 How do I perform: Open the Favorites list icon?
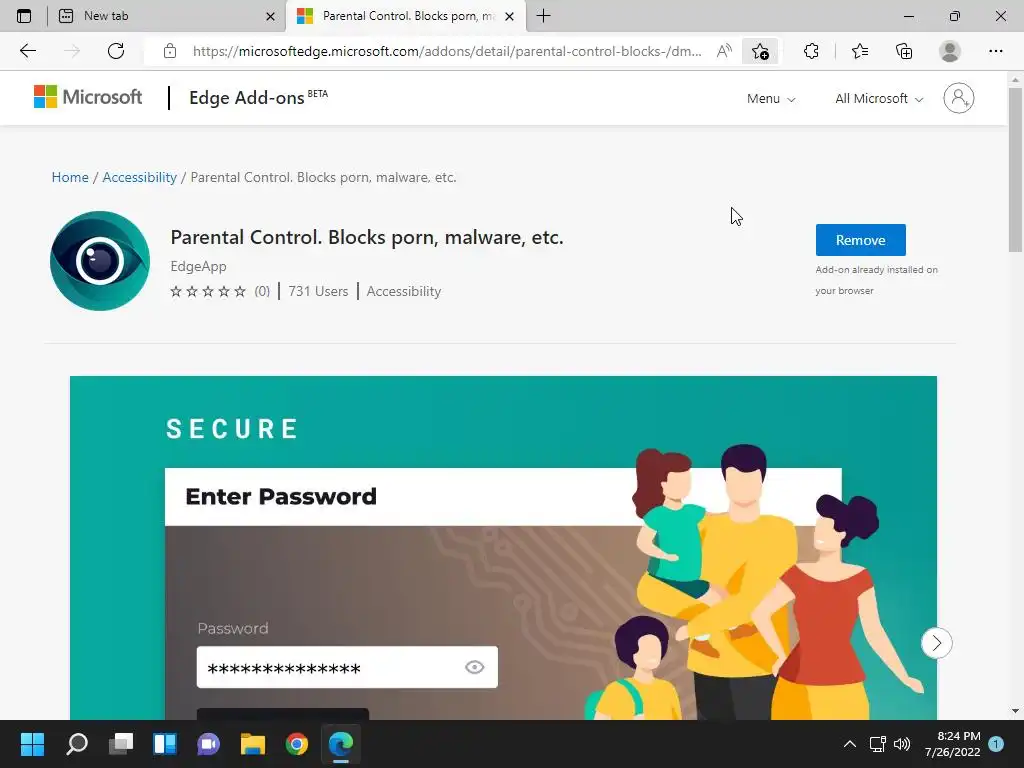pyautogui.click(x=859, y=51)
